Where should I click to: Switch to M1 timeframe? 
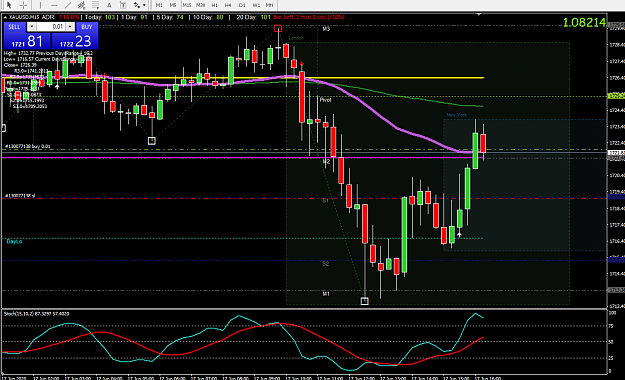(x=159, y=5)
